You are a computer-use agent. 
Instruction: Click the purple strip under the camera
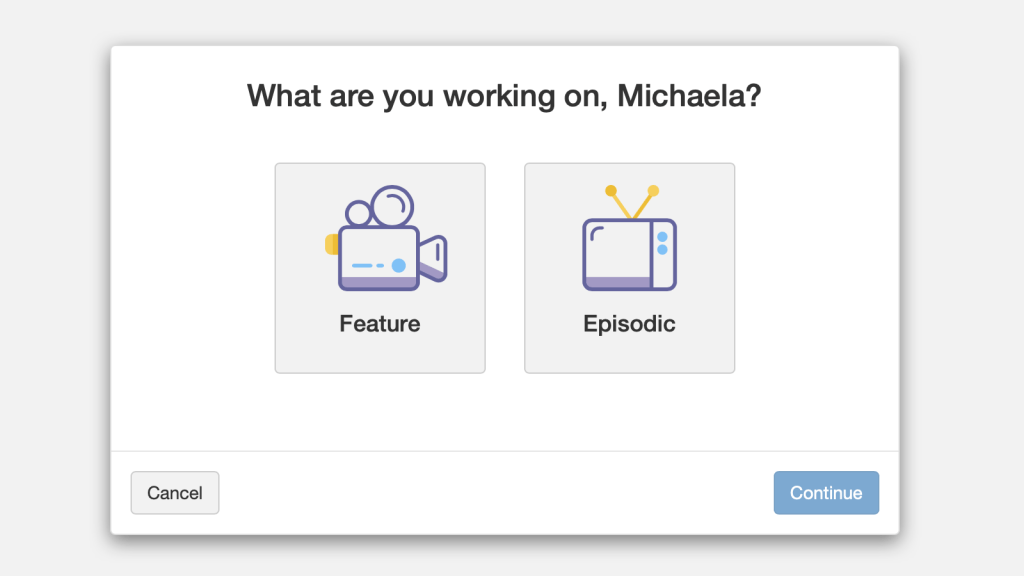(x=377, y=283)
